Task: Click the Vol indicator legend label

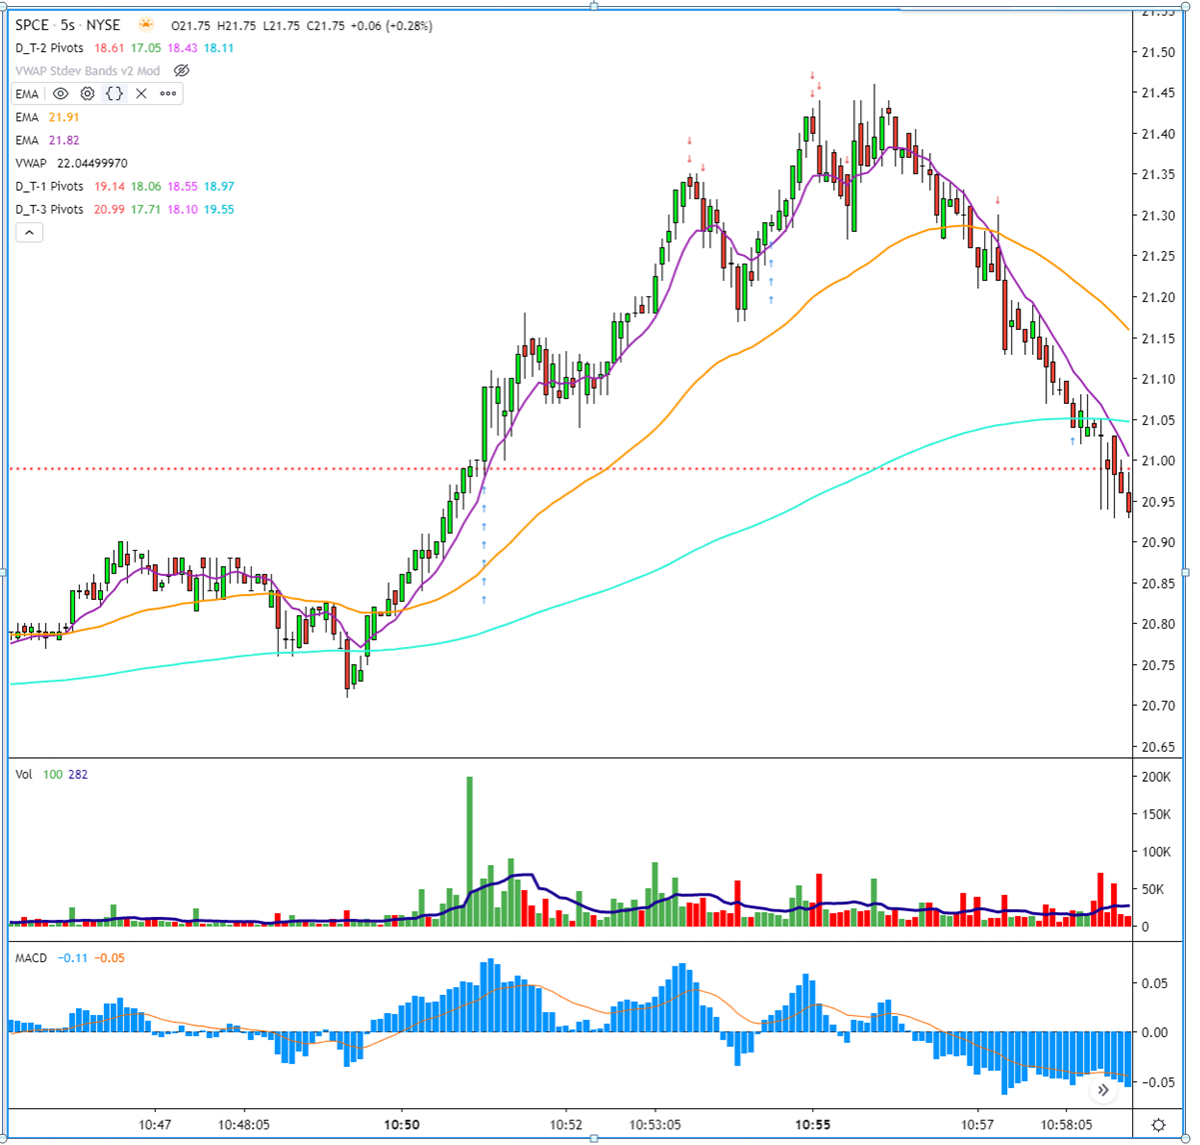Action: pos(23,774)
